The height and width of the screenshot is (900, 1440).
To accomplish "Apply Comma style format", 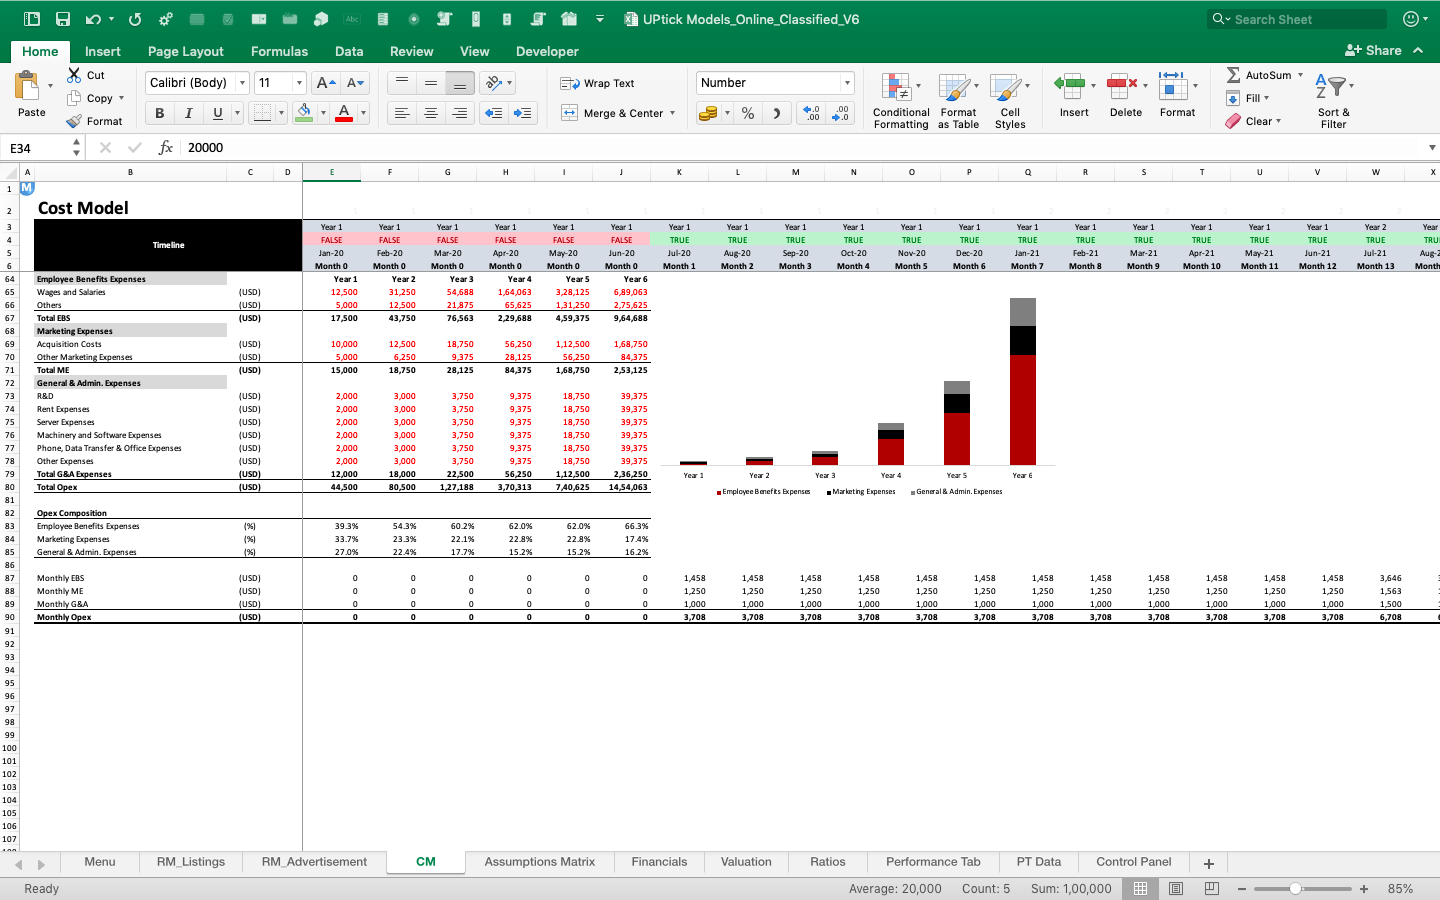I will [776, 113].
